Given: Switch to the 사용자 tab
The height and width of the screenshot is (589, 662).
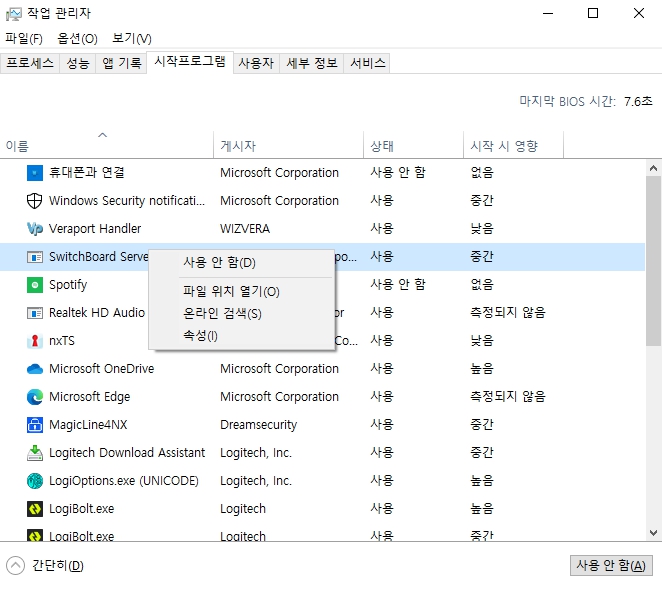Looking at the screenshot, I should [256, 63].
